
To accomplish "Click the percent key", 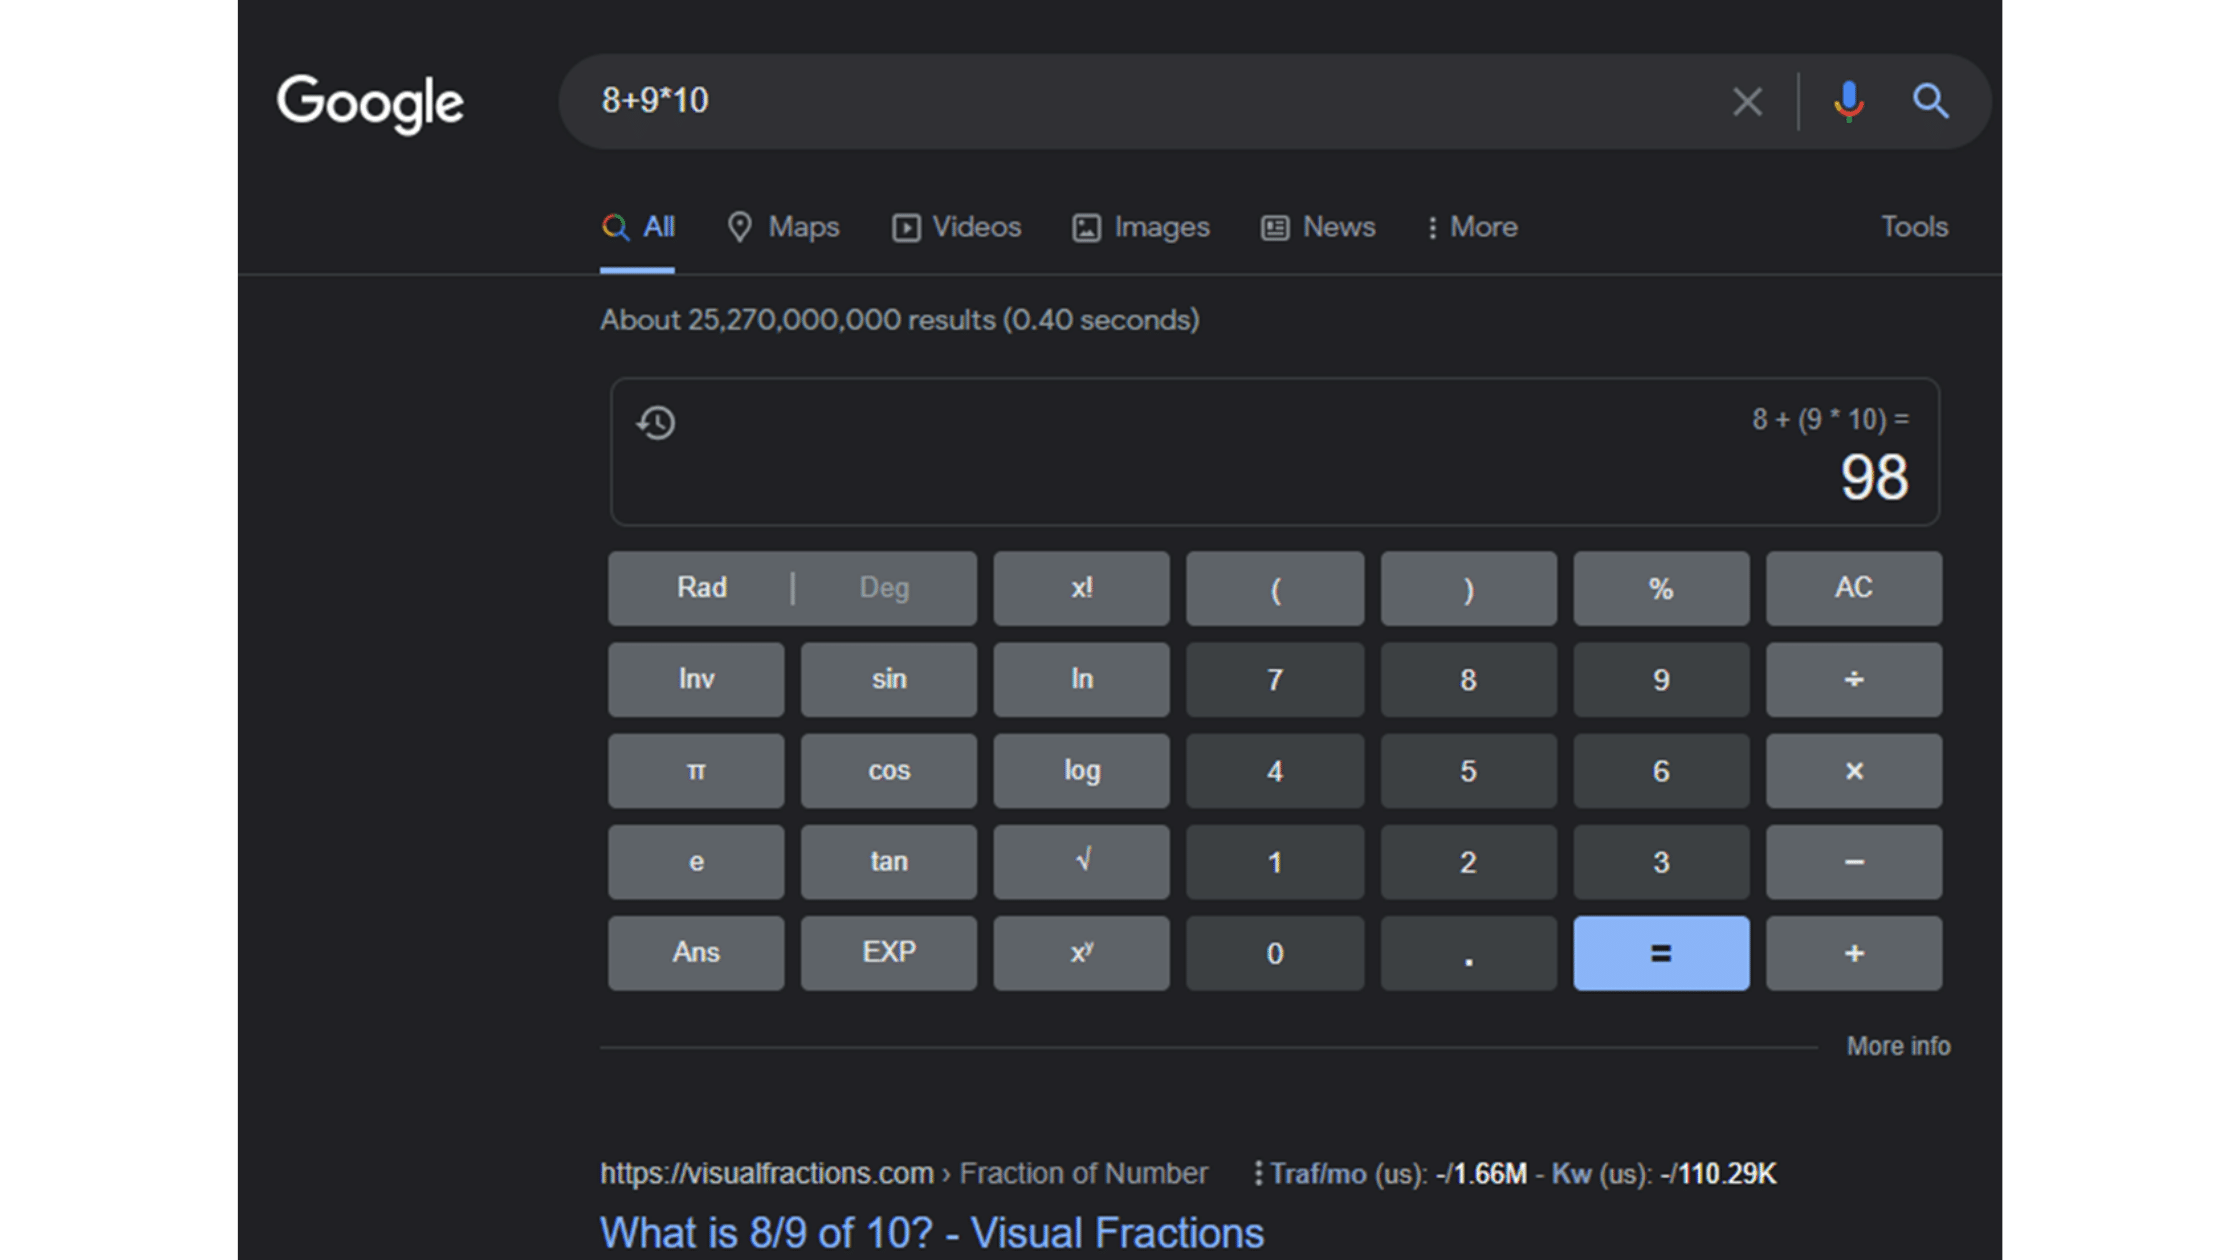I will click(x=1661, y=588).
